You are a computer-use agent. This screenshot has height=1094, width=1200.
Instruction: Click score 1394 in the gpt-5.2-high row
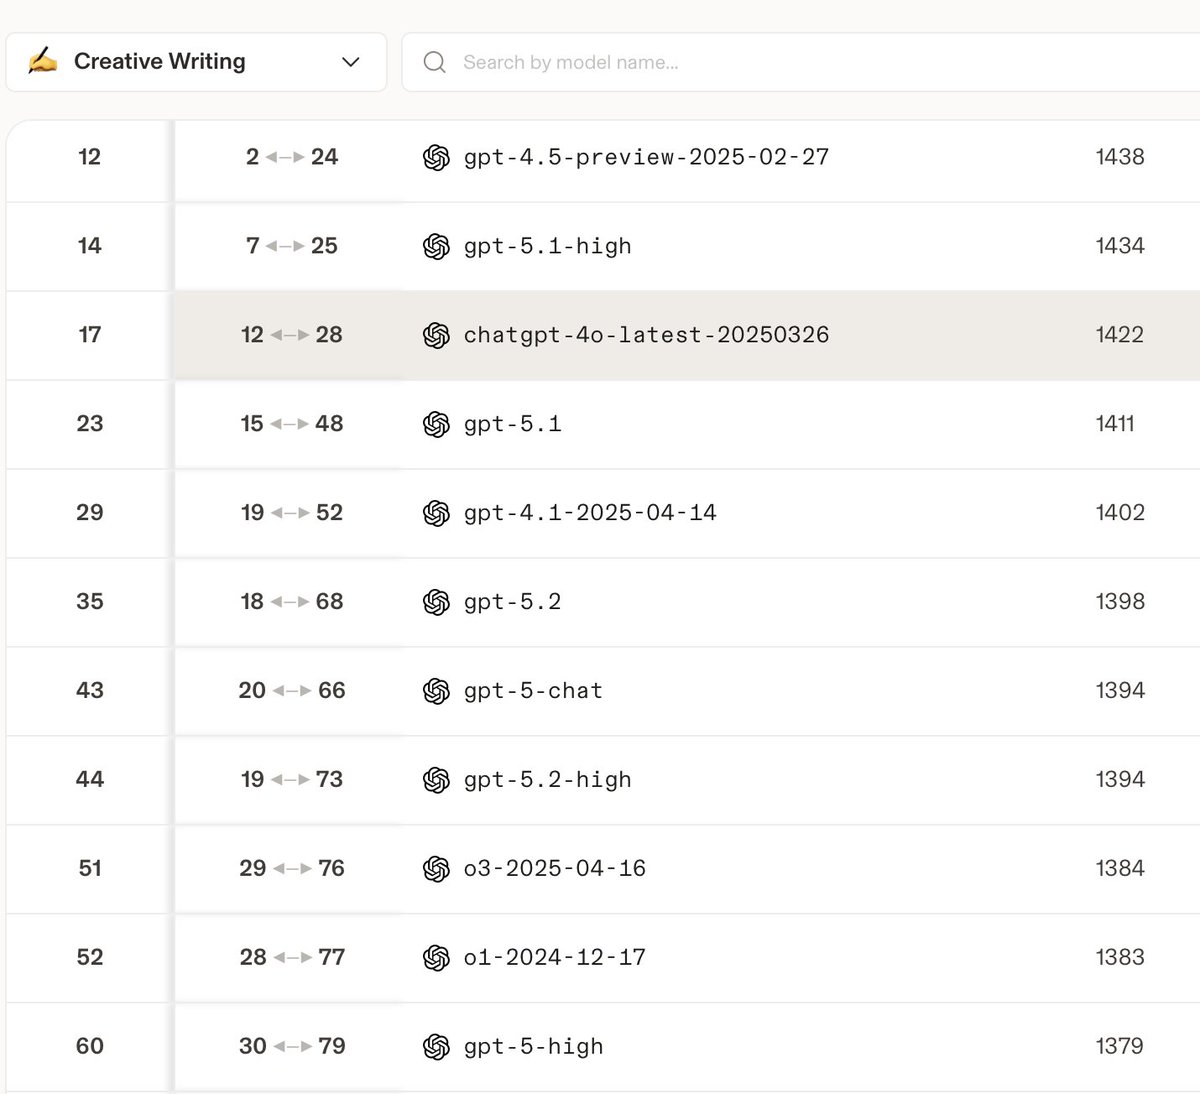[x=1120, y=780]
